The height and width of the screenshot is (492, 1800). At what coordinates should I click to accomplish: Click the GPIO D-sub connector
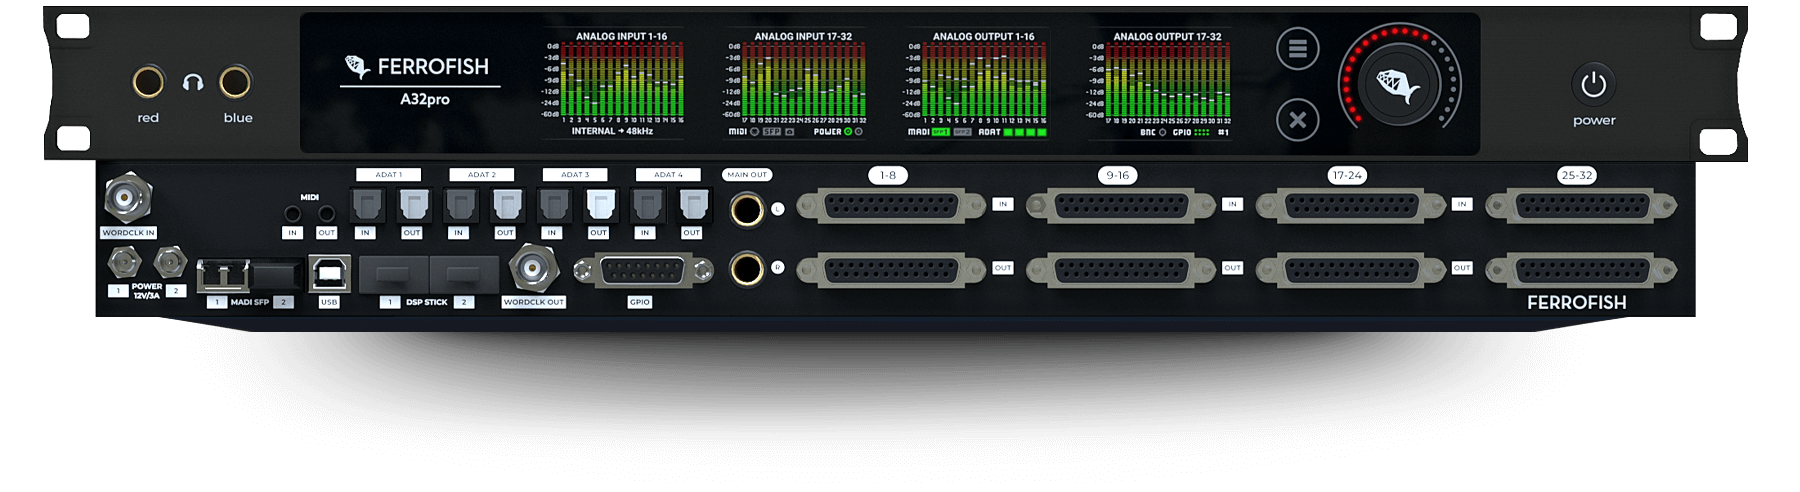[643, 271]
